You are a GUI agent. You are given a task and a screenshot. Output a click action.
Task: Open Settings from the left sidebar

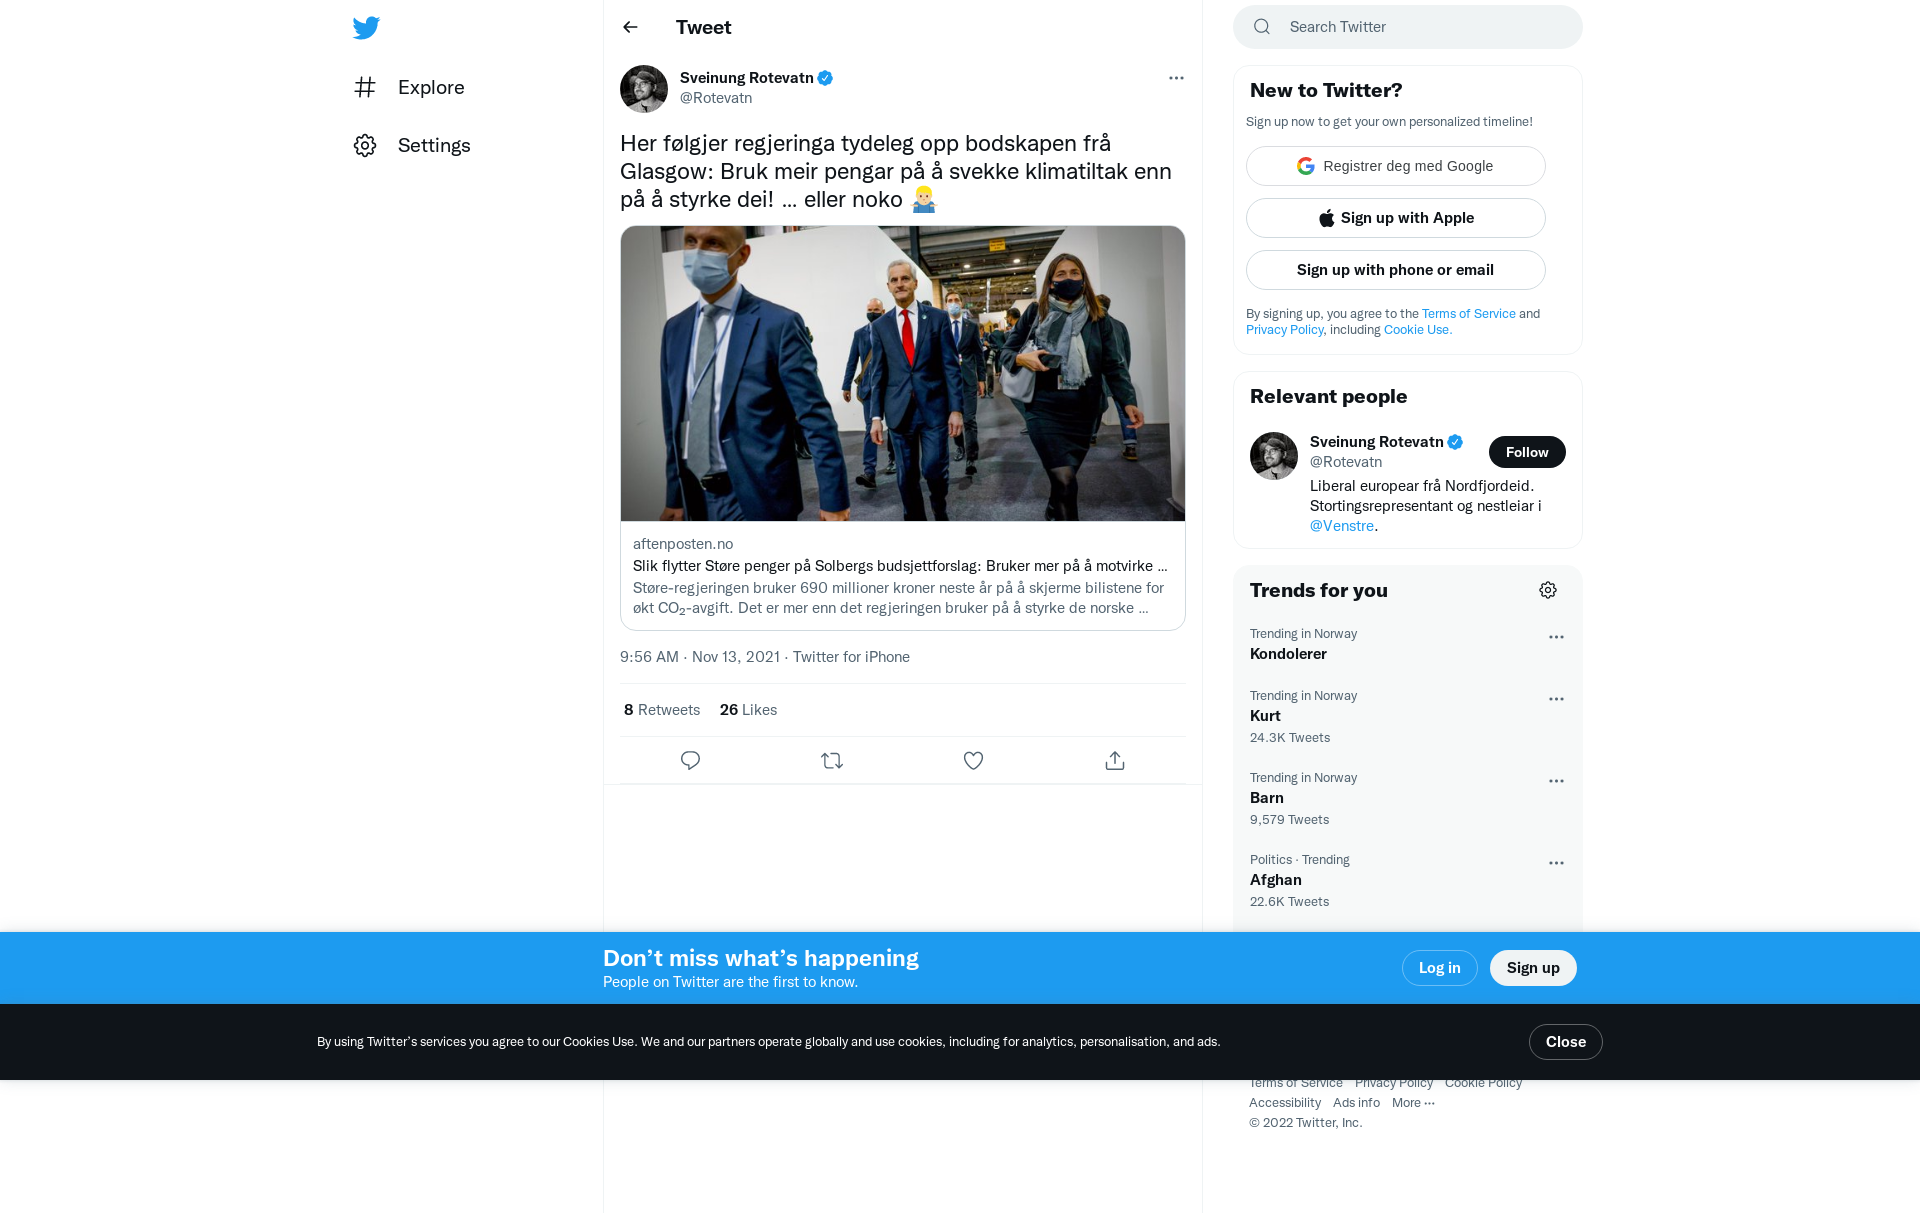(412, 145)
